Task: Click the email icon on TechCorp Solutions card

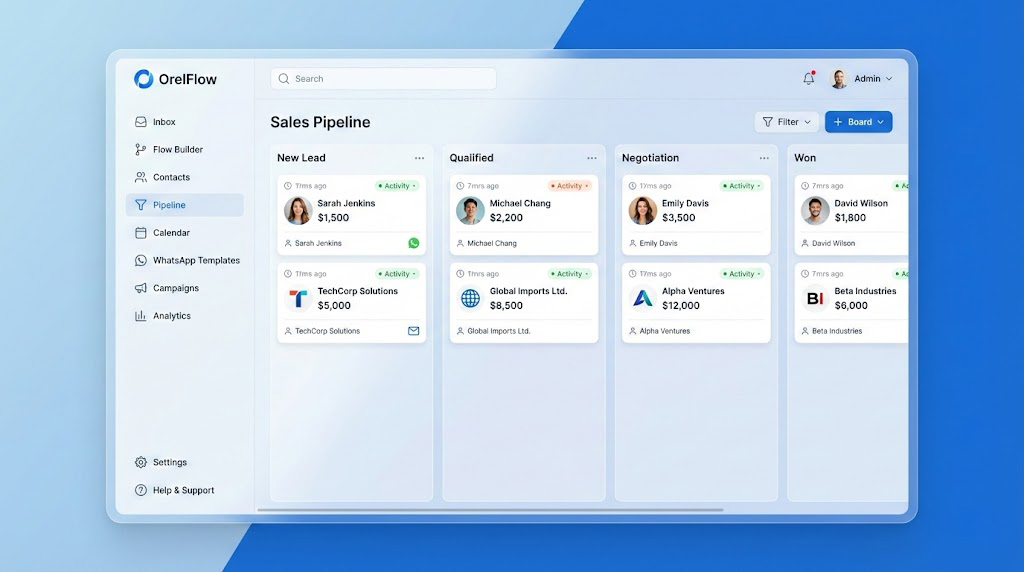Action: (x=414, y=331)
